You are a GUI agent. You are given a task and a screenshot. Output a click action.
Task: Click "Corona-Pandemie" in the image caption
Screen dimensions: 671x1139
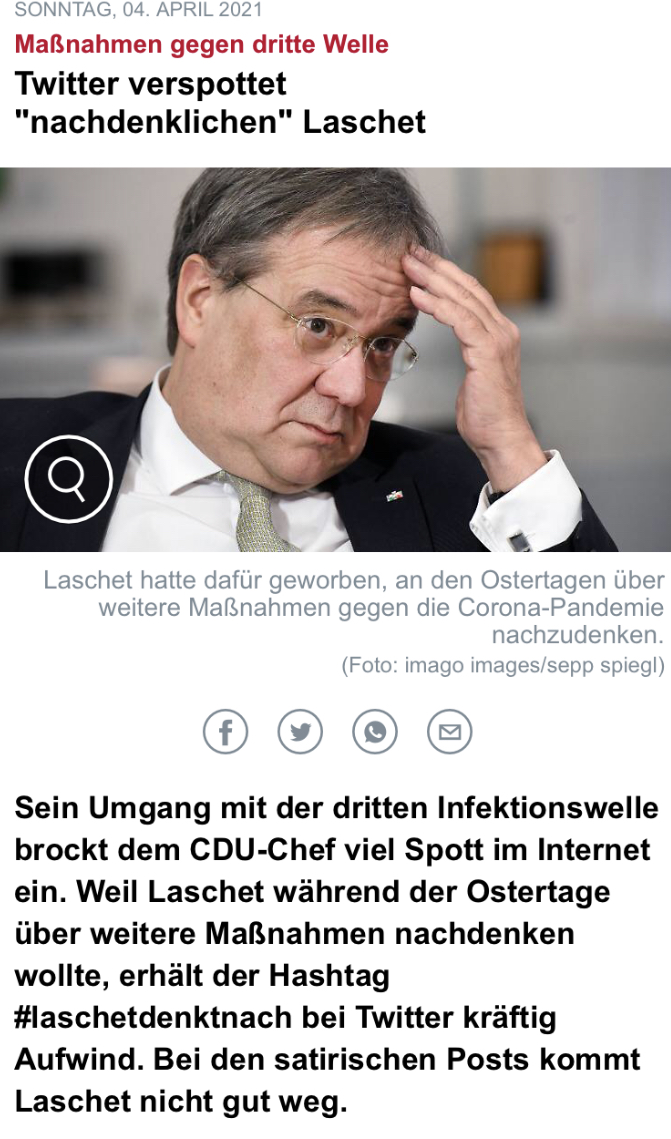(x=561, y=607)
